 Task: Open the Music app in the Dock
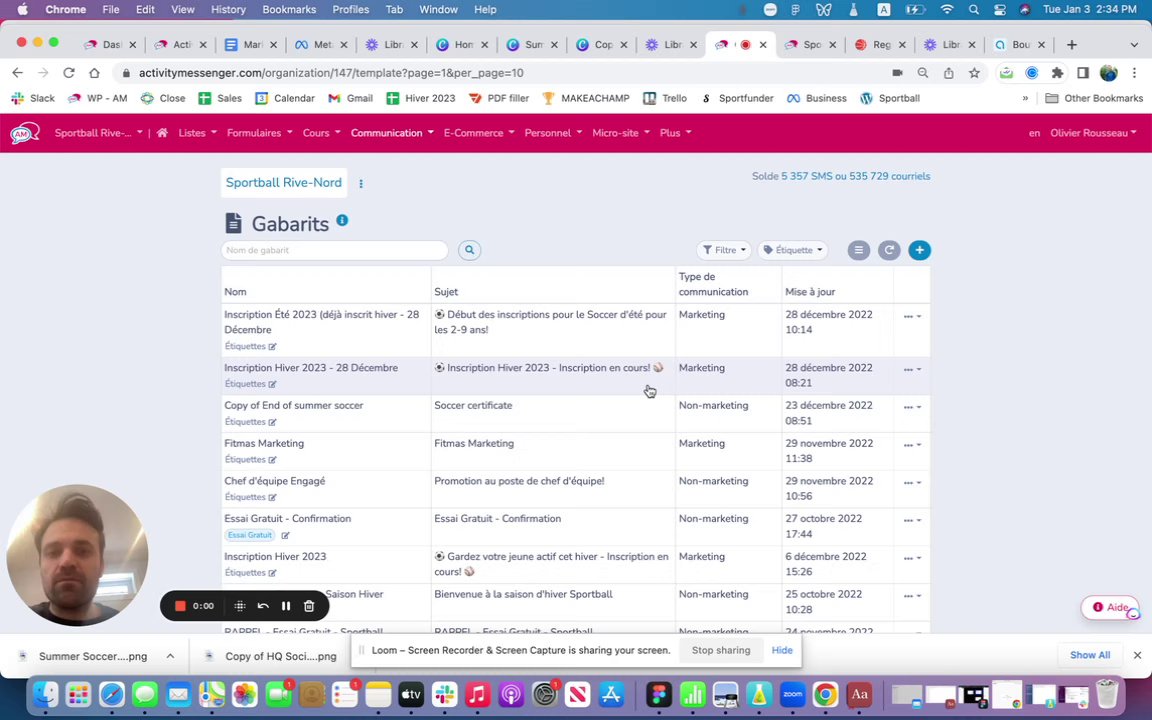coord(478,694)
